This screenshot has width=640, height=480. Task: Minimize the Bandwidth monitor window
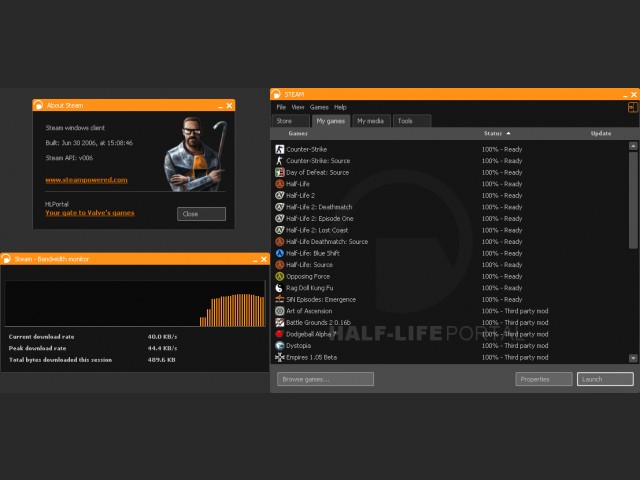pyautogui.click(x=255, y=260)
